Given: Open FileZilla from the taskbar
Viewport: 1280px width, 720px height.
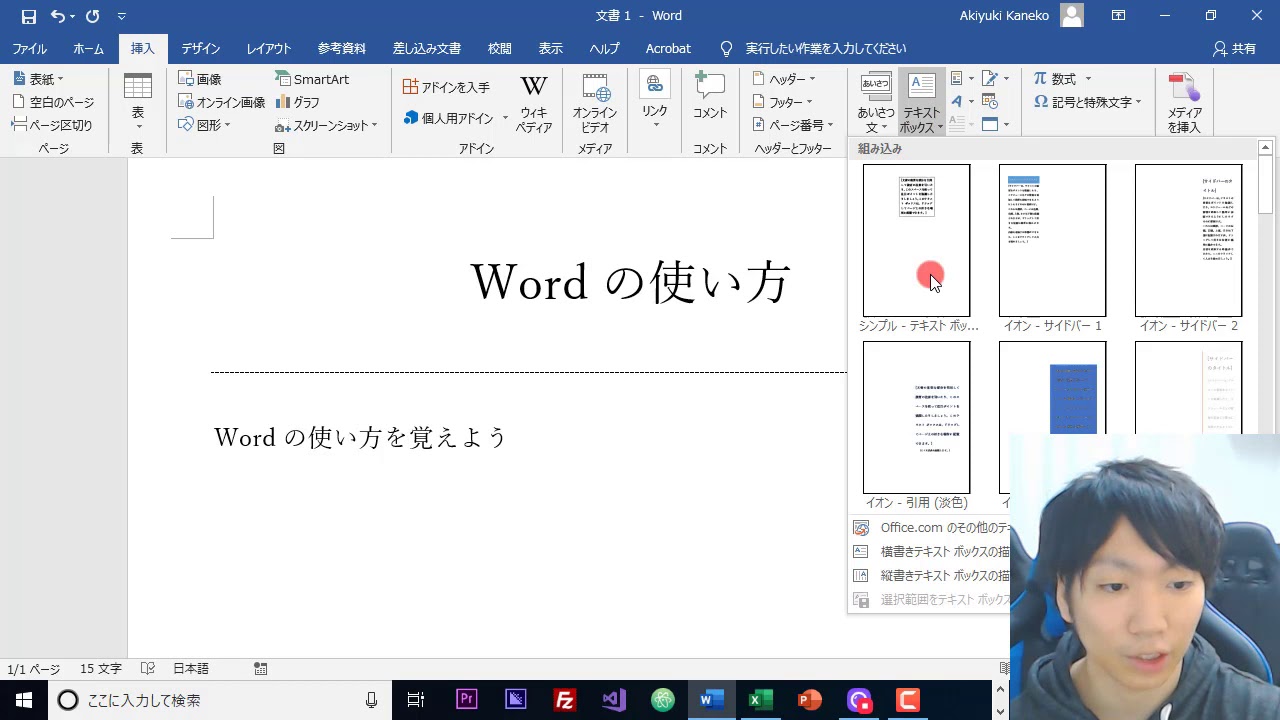Looking at the screenshot, I should coord(565,700).
